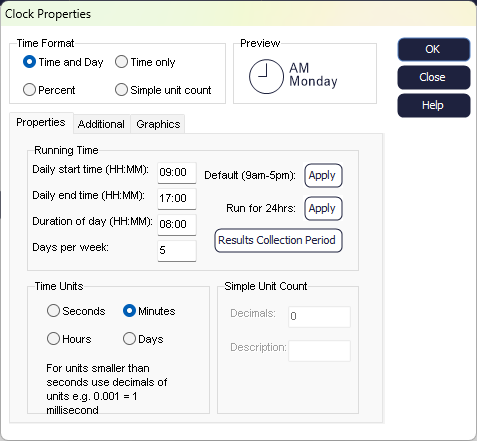The height and width of the screenshot is (441, 477).
Task: Apply the default 9am-5pm schedule
Action: click(x=323, y=175)
